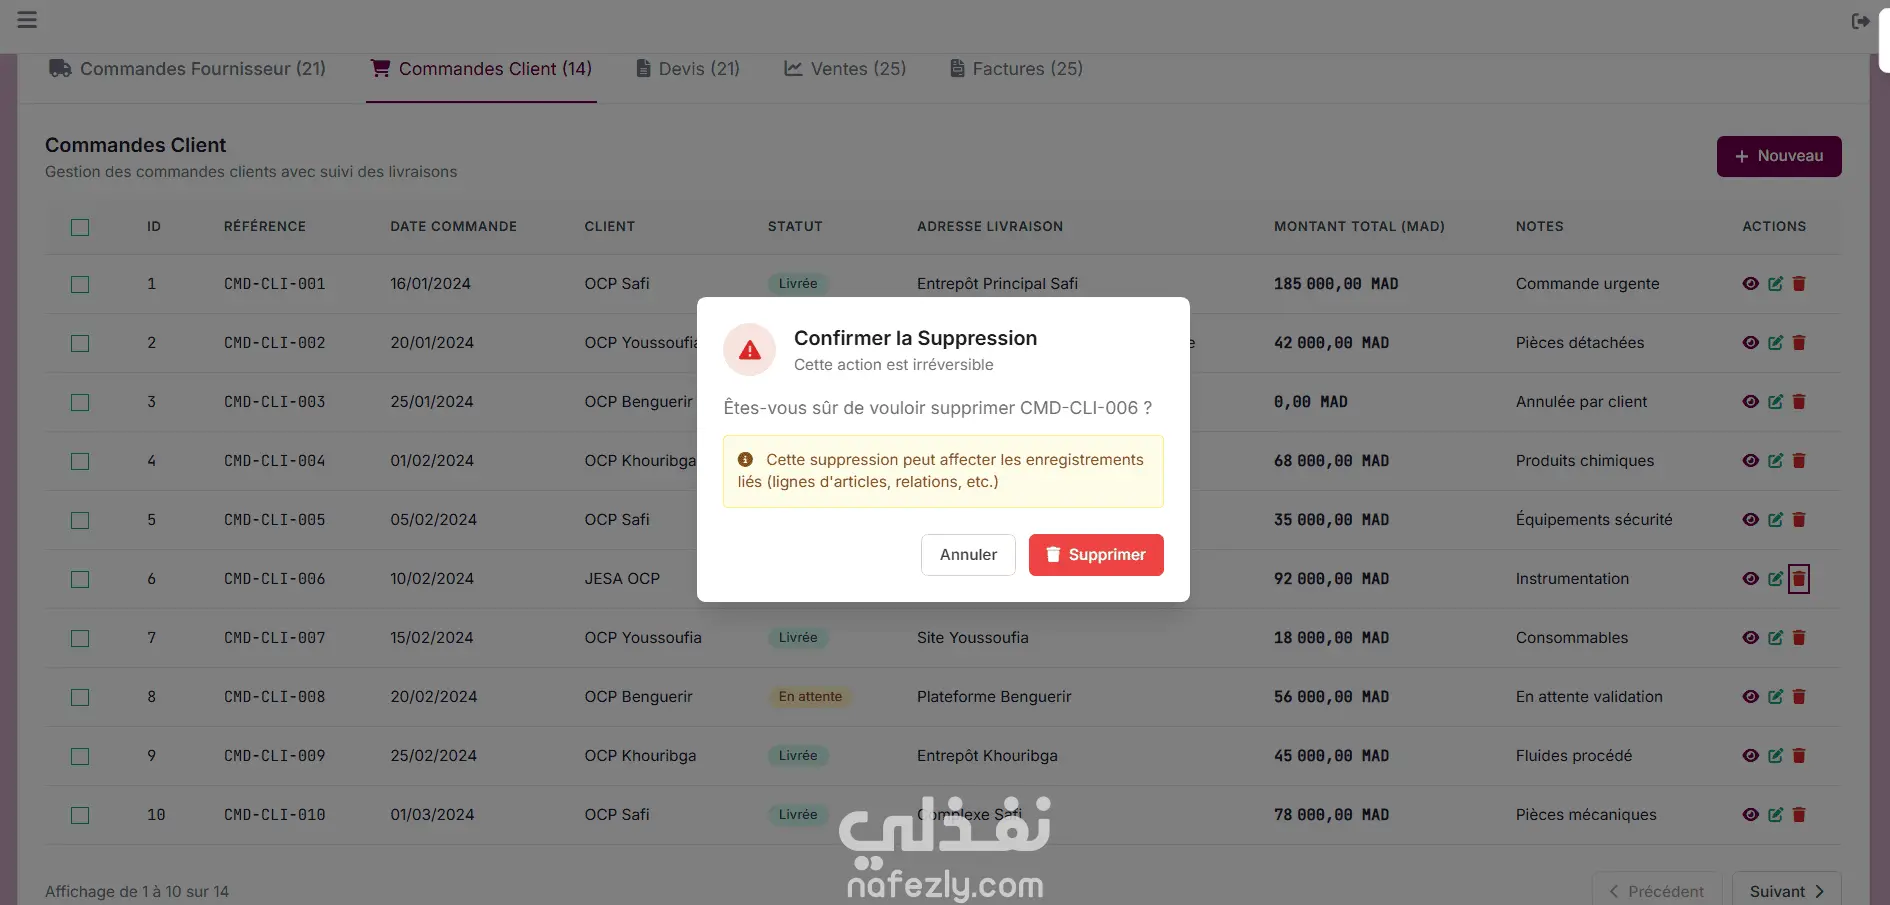Viewport: 1890px width, 905px height.
Task: Confirm deletion with Supprimer button
Action: tap(1096, 555)
